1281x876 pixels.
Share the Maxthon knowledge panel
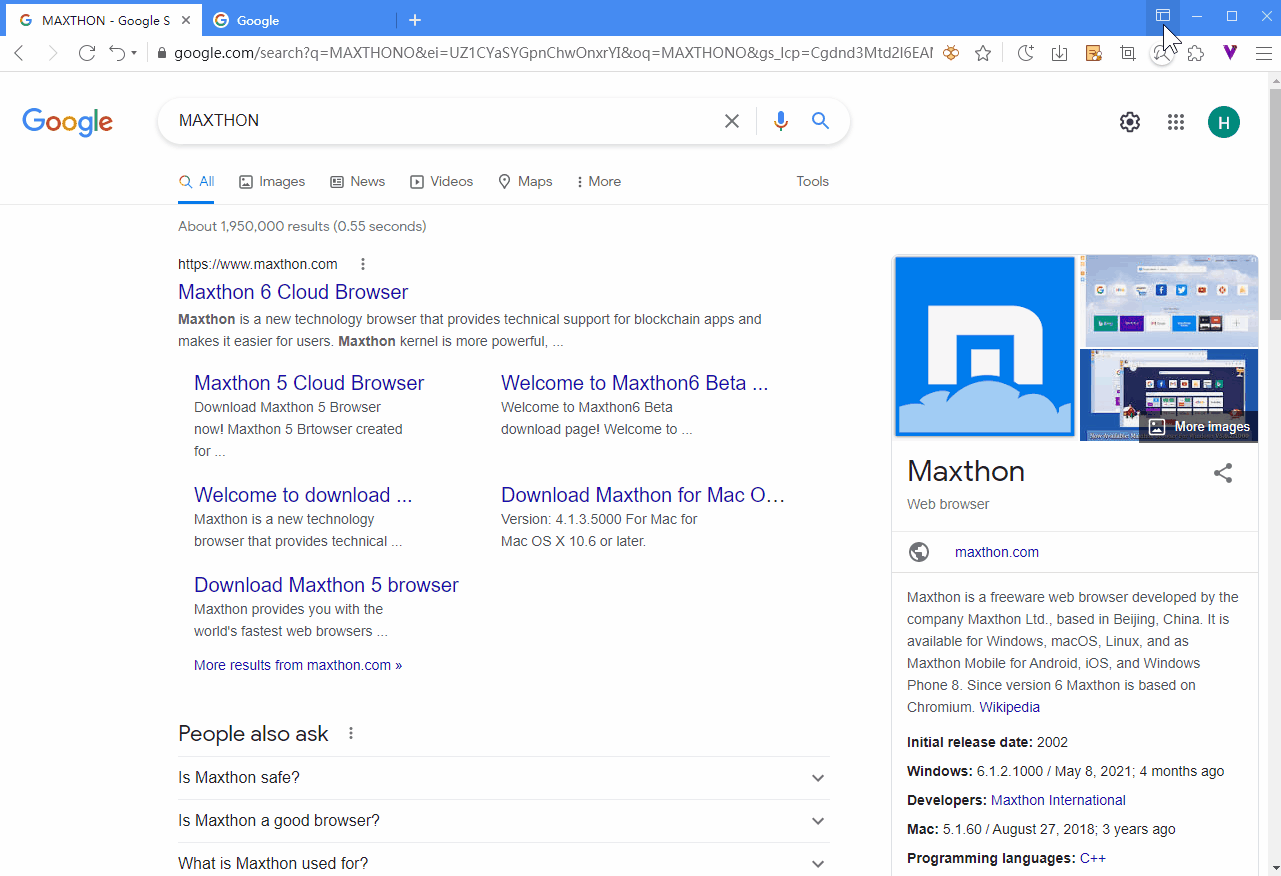pos(1223,473)
